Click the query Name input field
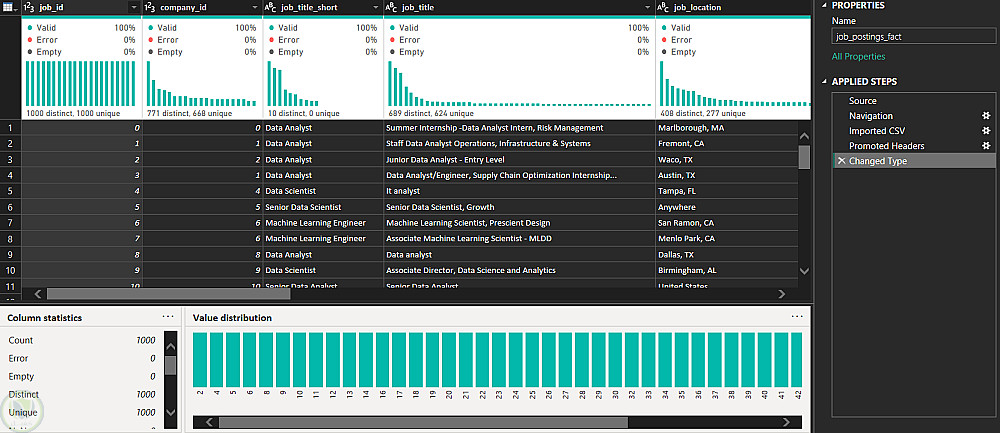Viewport: 1000px width, 433px height. (x=913, y=37)
